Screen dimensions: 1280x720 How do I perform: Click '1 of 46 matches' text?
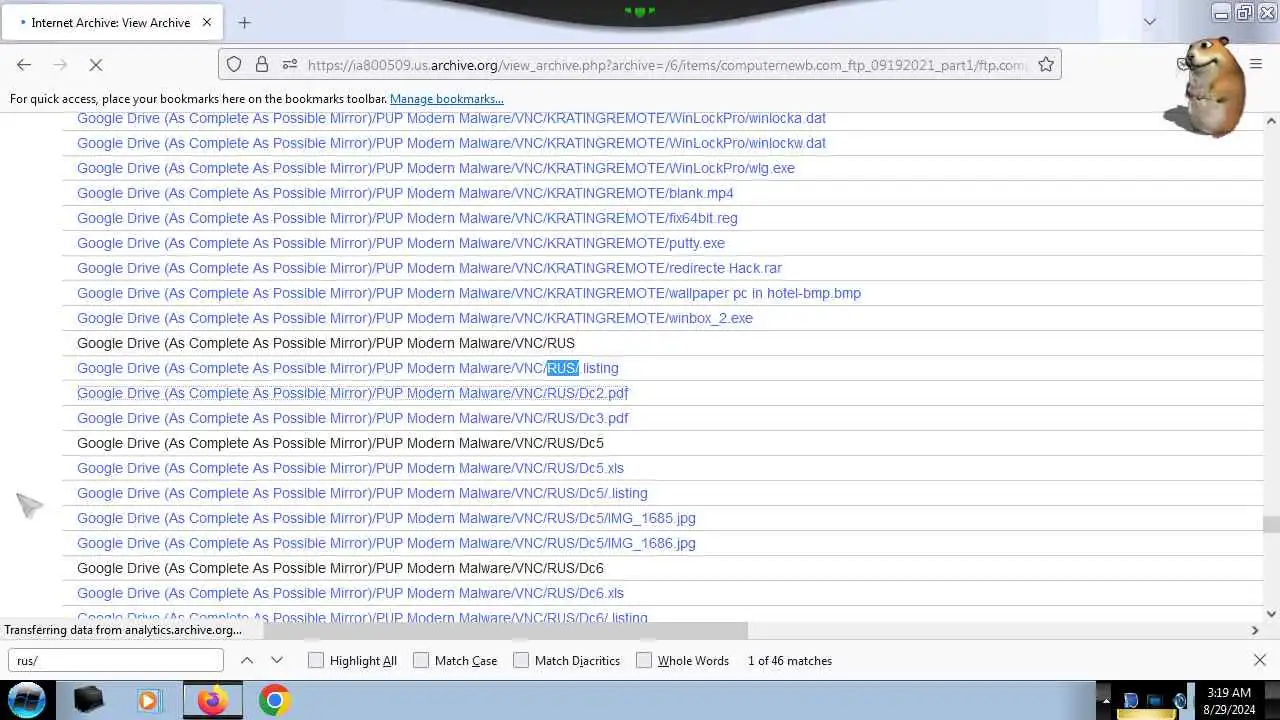pyautogui.click(x=790, y=661)
